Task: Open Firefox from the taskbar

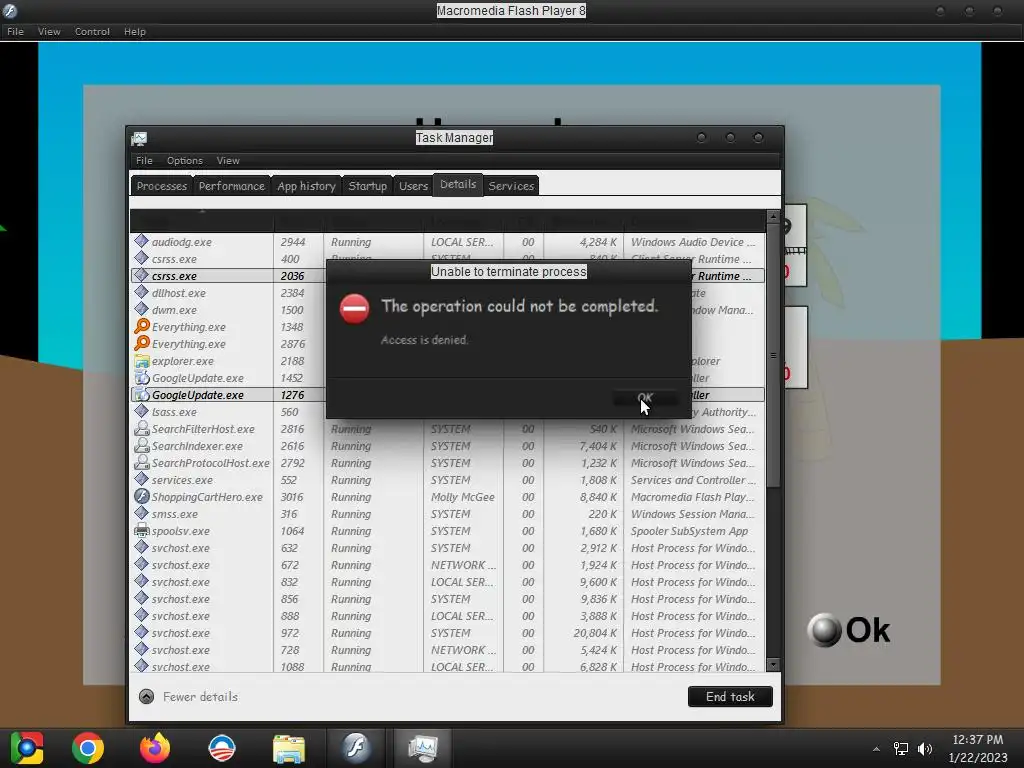Action: click(x=155, y=748)
